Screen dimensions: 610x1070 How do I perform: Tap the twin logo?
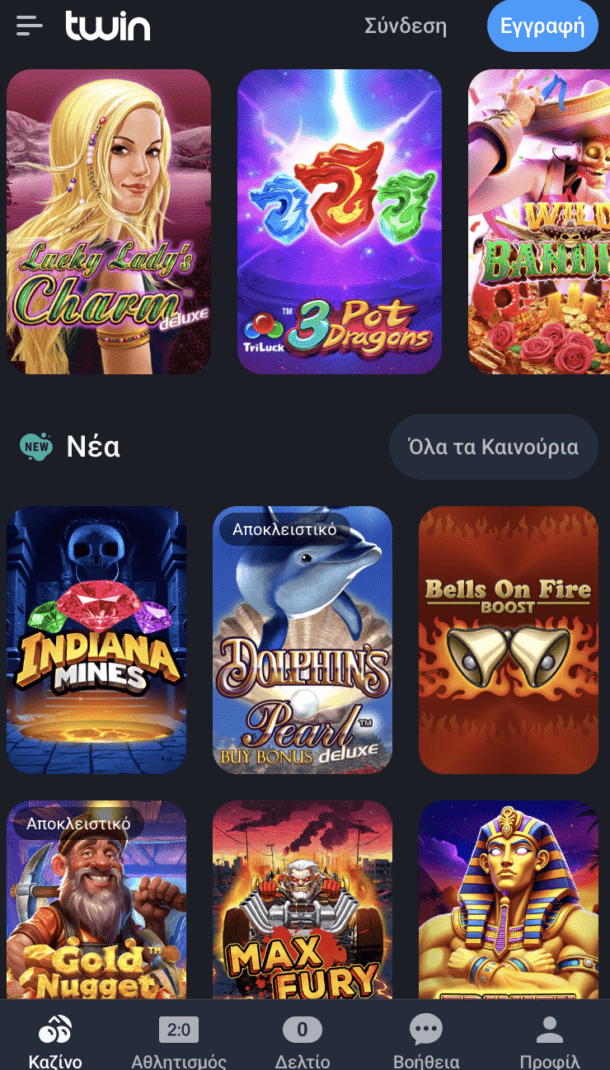[x=108, y=25]
